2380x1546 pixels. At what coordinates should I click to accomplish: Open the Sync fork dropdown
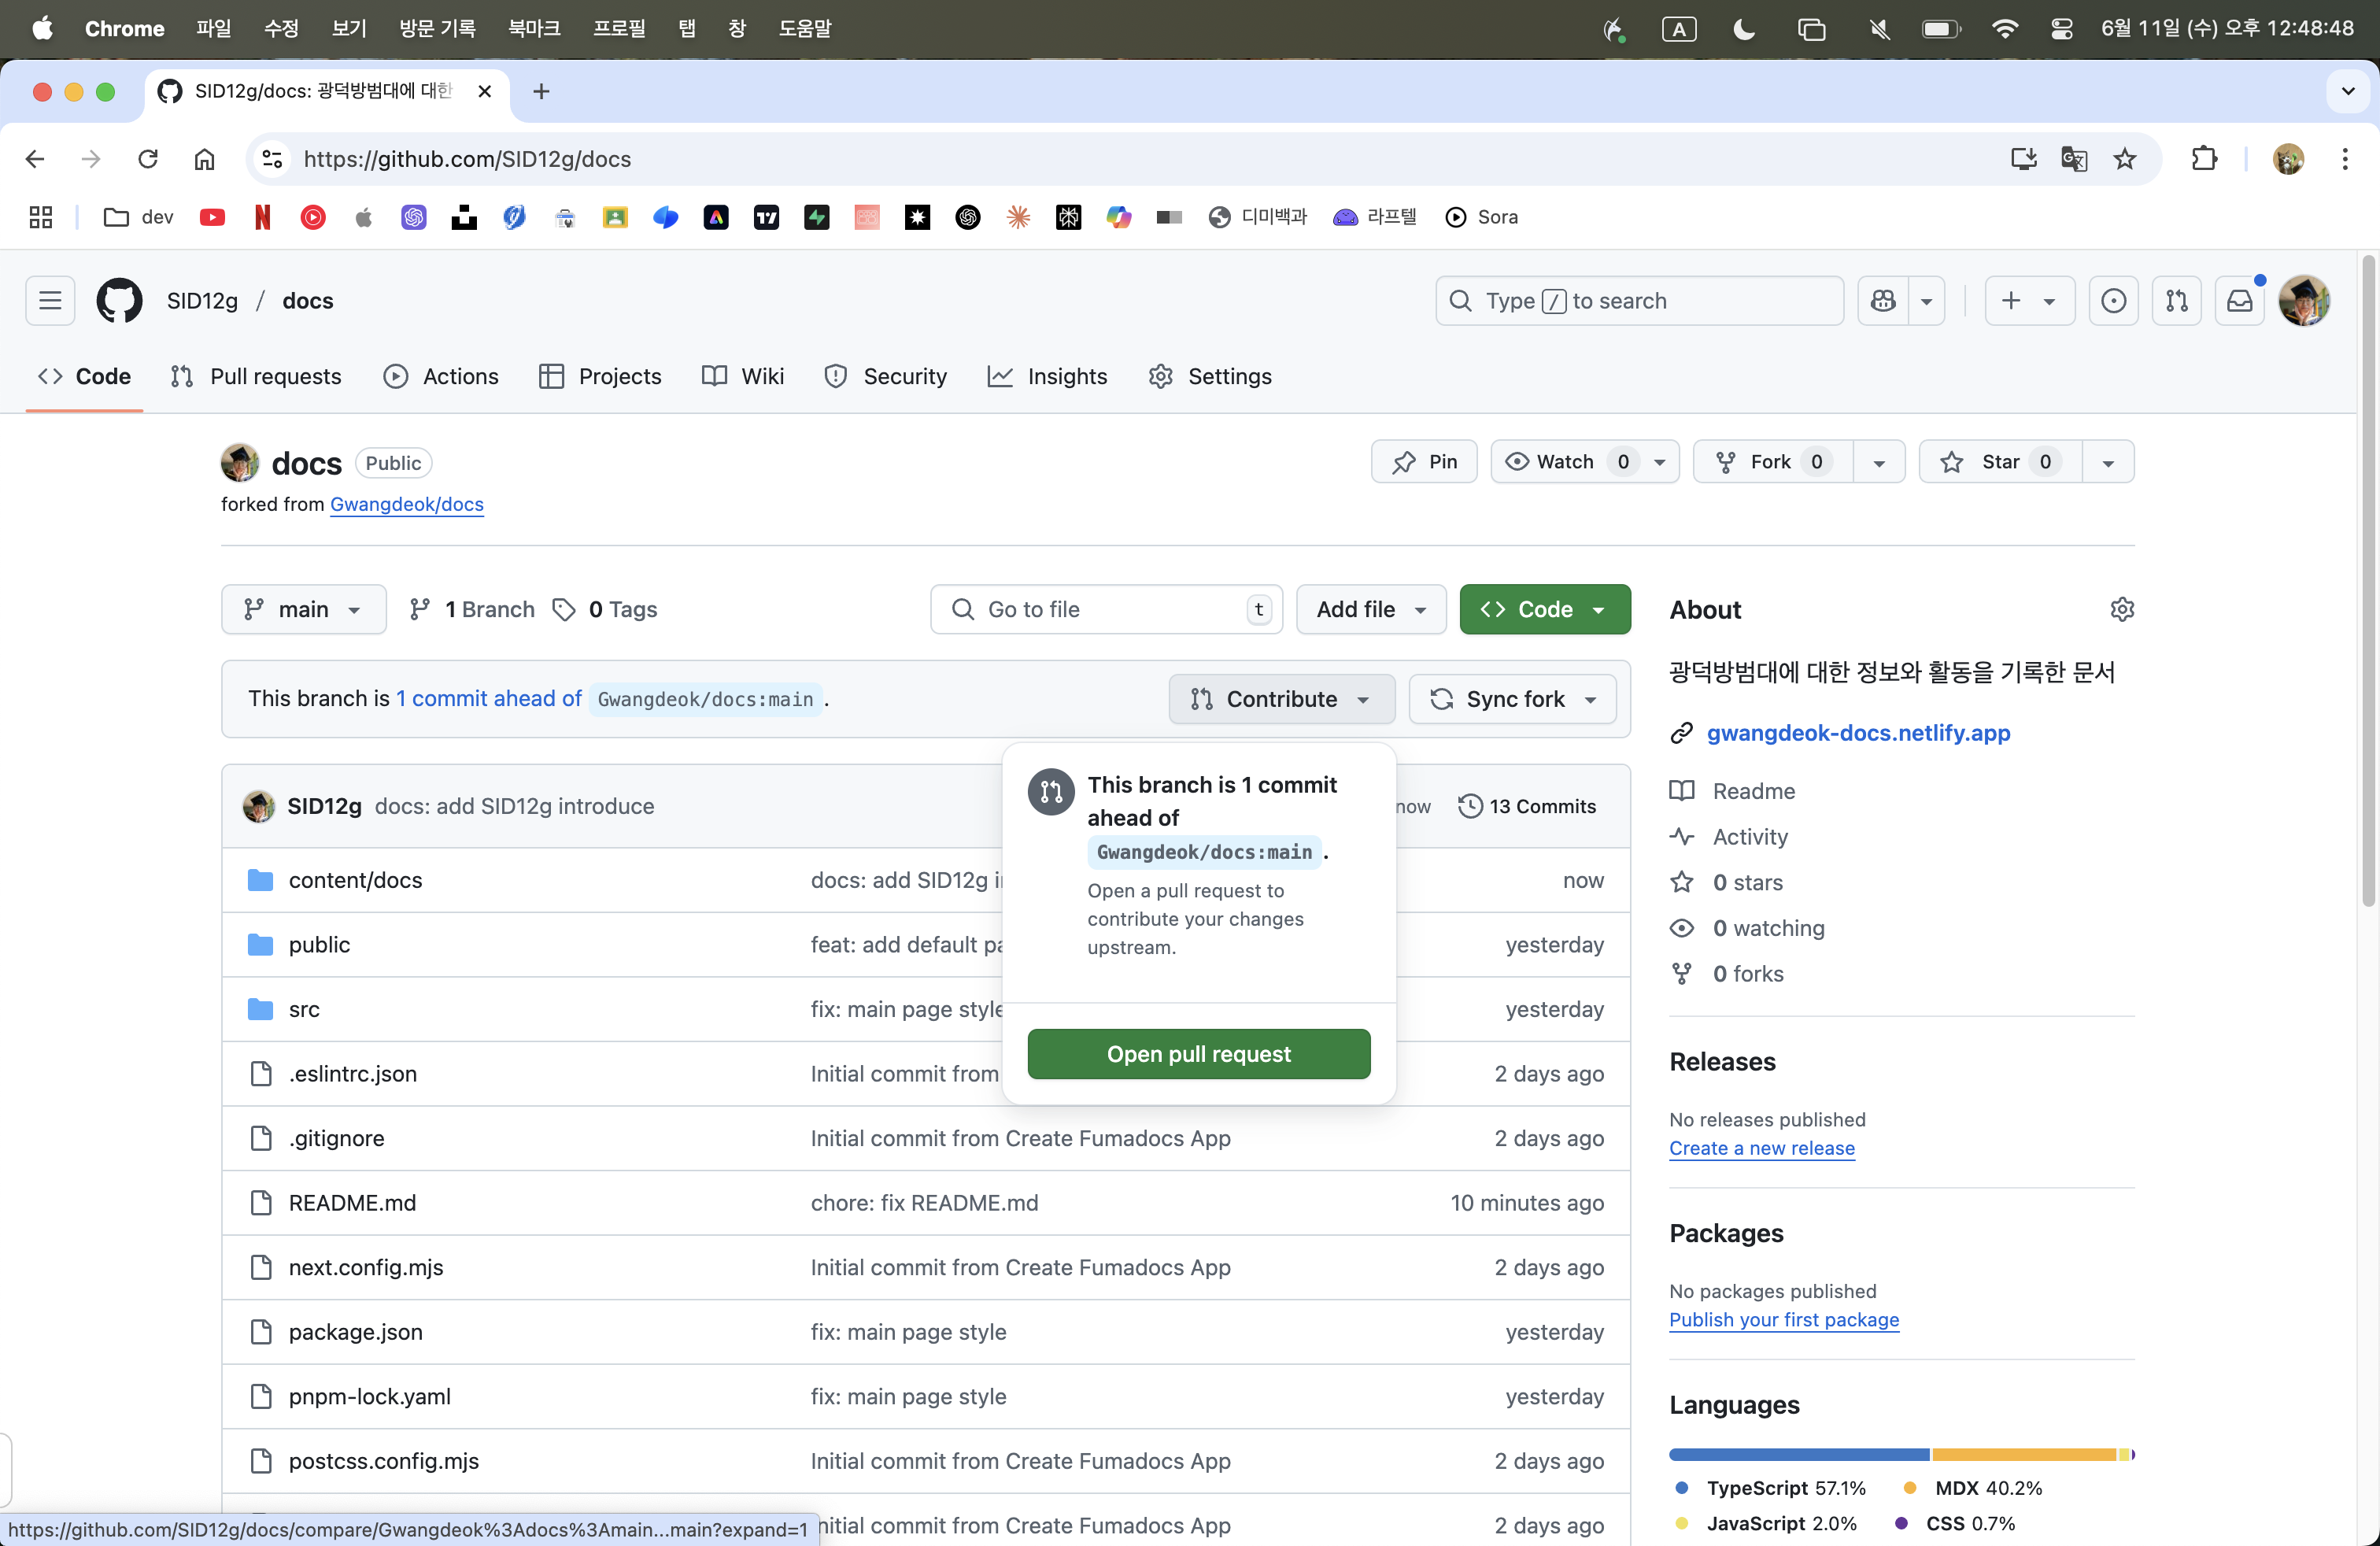[1512, 699]
